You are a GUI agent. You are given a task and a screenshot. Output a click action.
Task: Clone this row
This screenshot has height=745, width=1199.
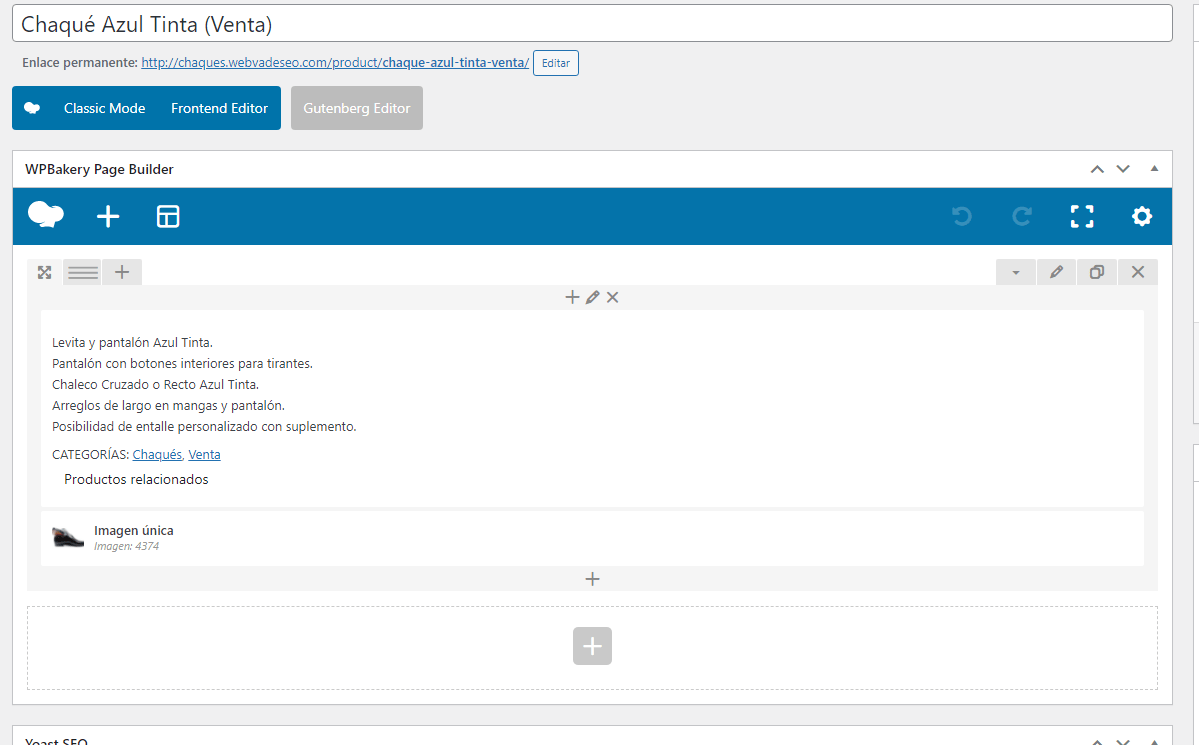point(1097,272)
